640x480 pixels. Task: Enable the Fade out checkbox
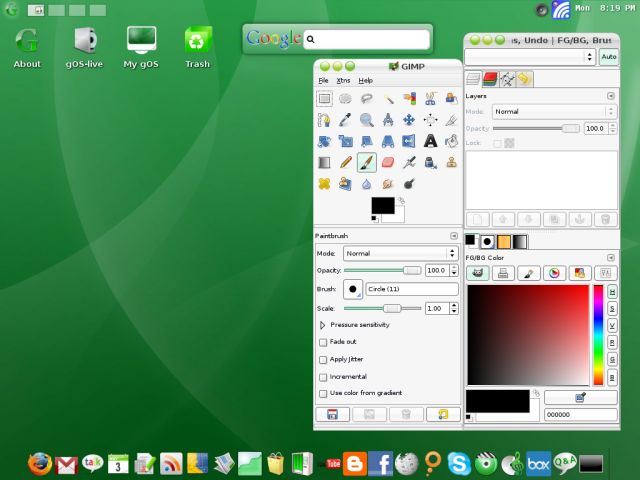[x=322, y=342]
